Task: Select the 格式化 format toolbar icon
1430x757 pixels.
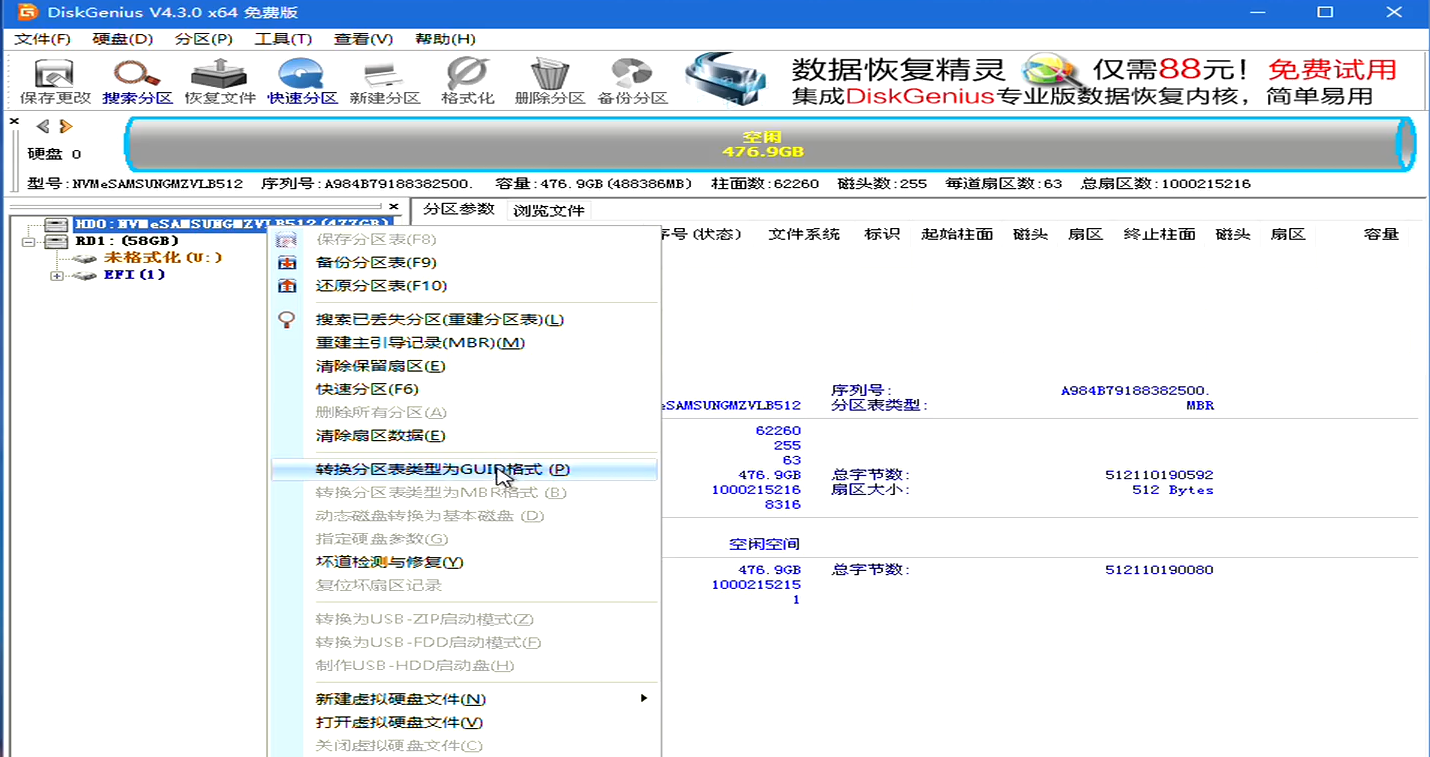Action: tap(467, 82)
